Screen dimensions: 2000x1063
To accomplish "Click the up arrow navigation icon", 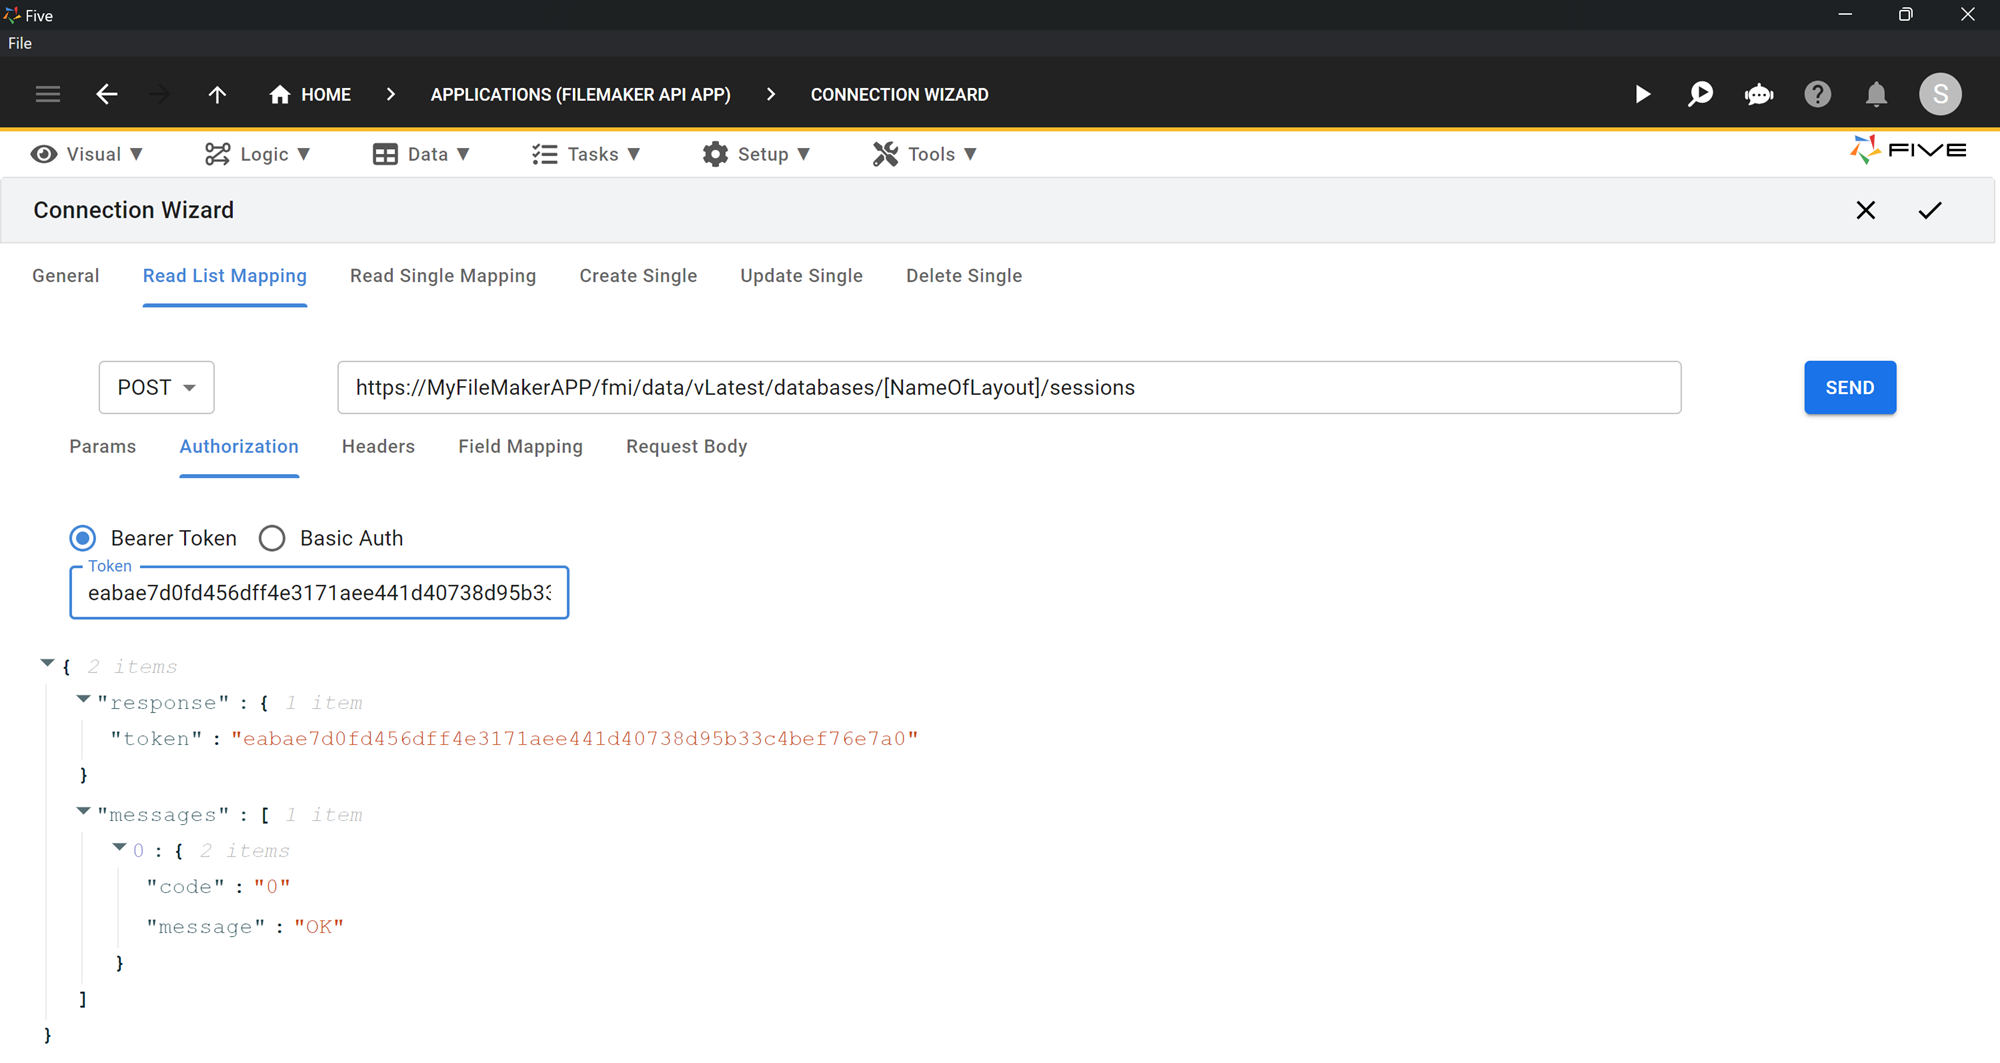I will (x=217, y=94).
